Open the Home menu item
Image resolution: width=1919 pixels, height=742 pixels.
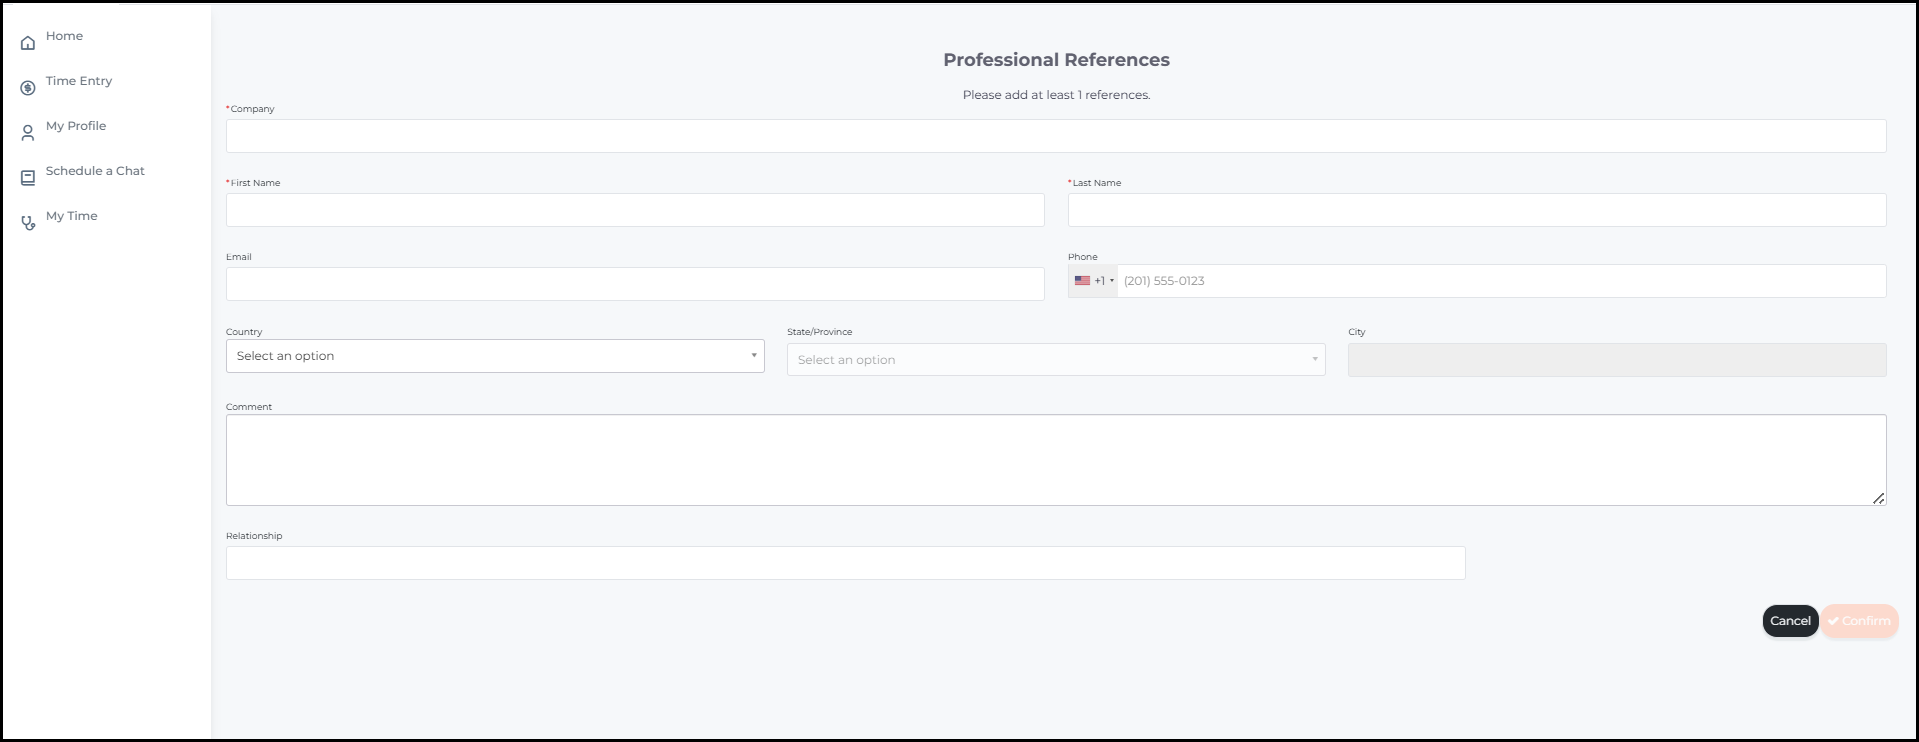(64, 36)
